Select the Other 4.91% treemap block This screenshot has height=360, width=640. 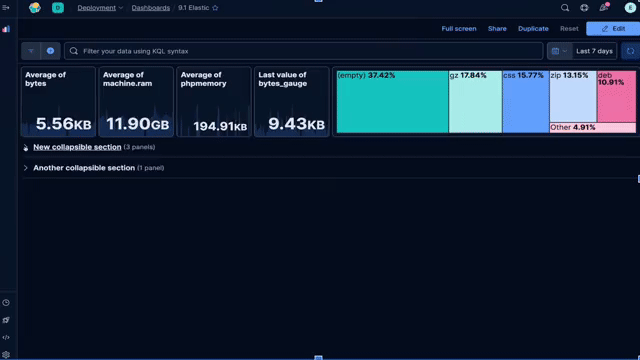[x=593, y=127]
